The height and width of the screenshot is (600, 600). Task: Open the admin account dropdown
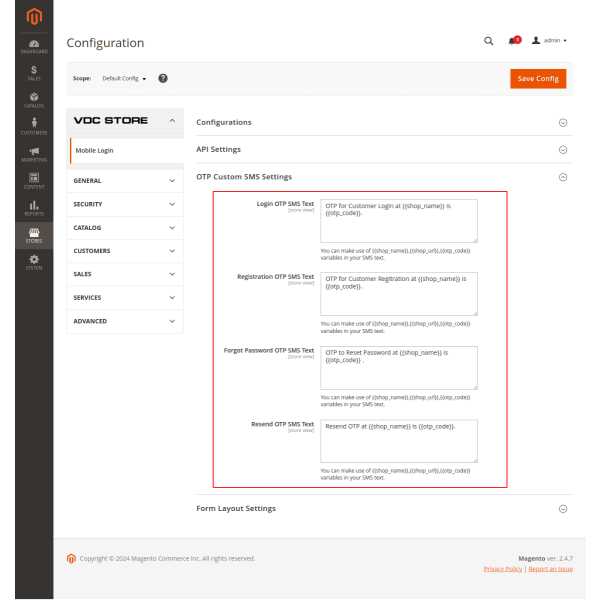[550, 41]
